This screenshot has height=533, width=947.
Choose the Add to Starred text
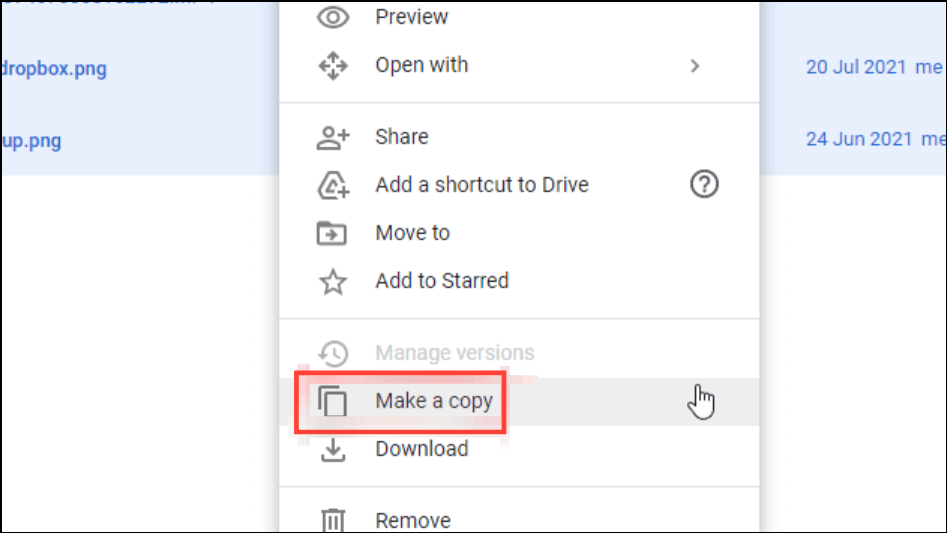pyautogui.click(x=441, y=281)
